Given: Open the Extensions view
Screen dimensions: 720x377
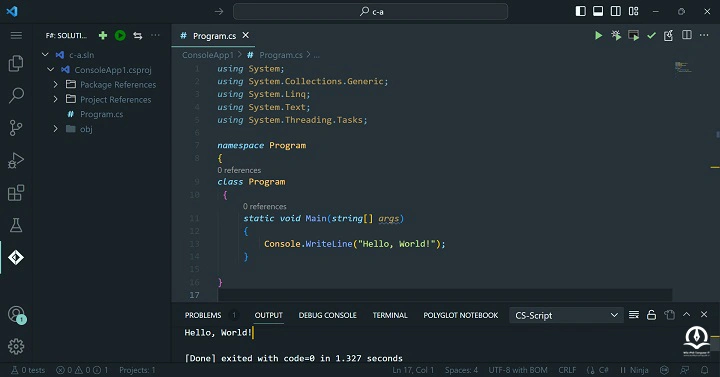Looking at the screenshot, I should (x=16, y=193).
